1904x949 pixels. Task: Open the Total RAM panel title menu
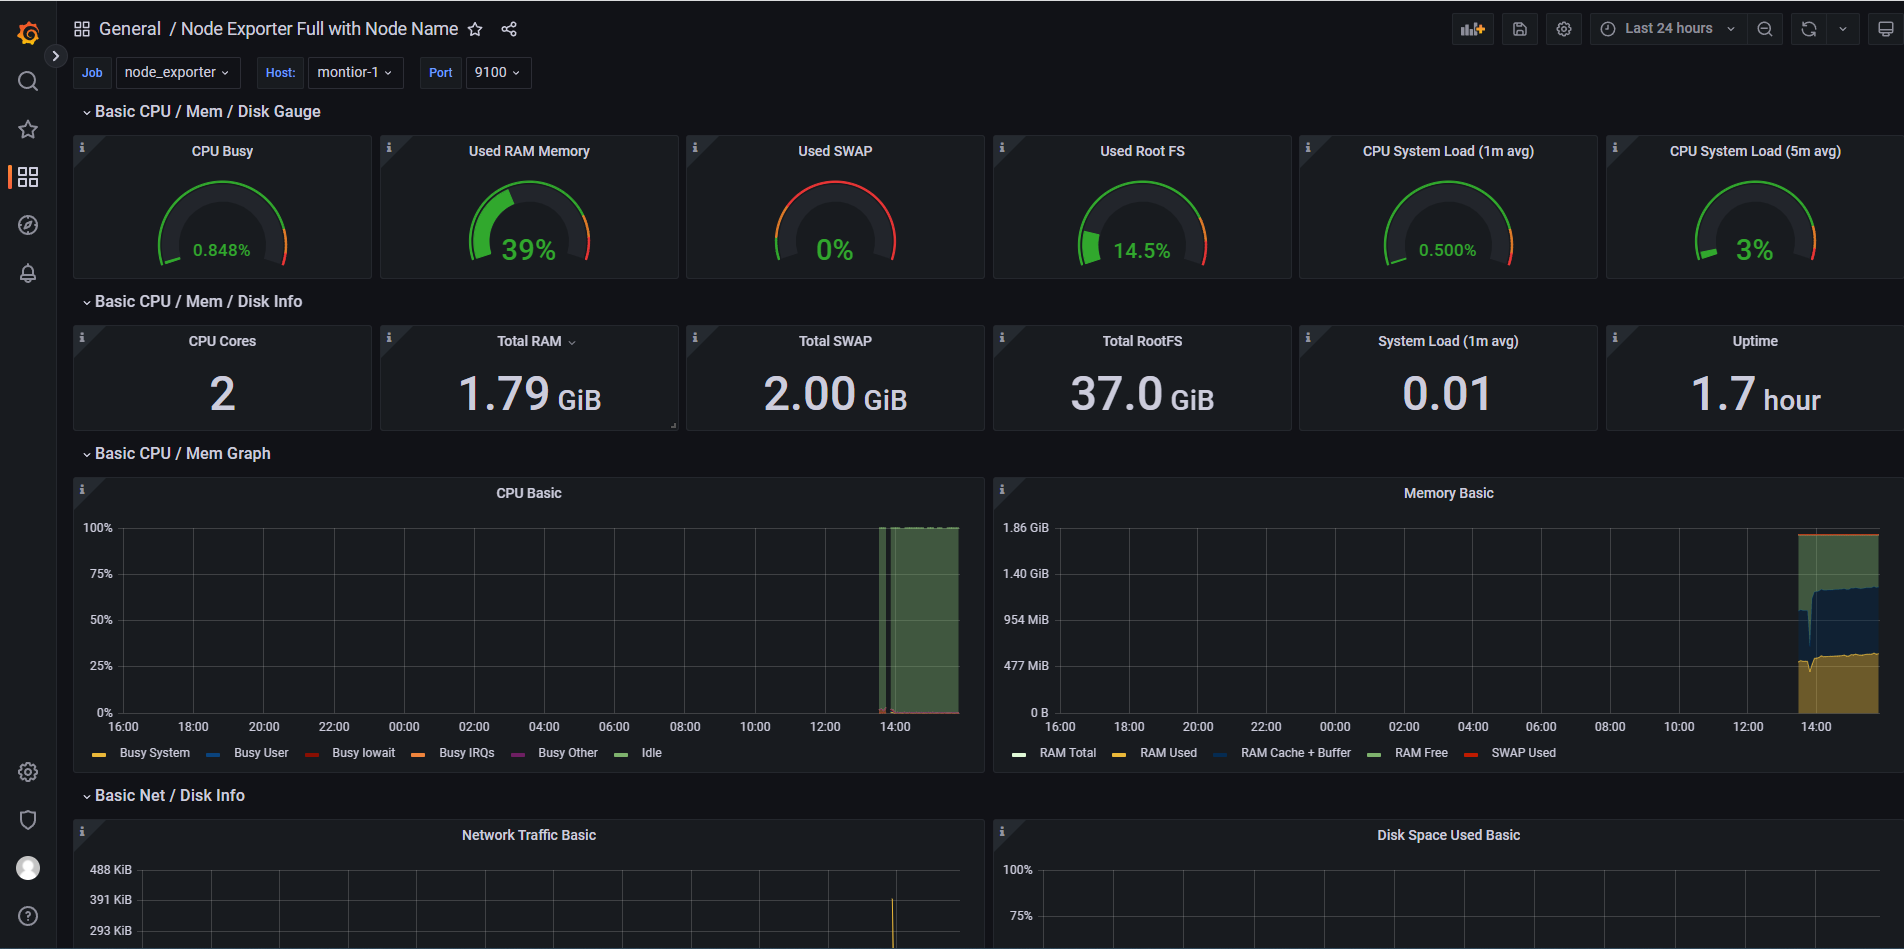(536, 341)
